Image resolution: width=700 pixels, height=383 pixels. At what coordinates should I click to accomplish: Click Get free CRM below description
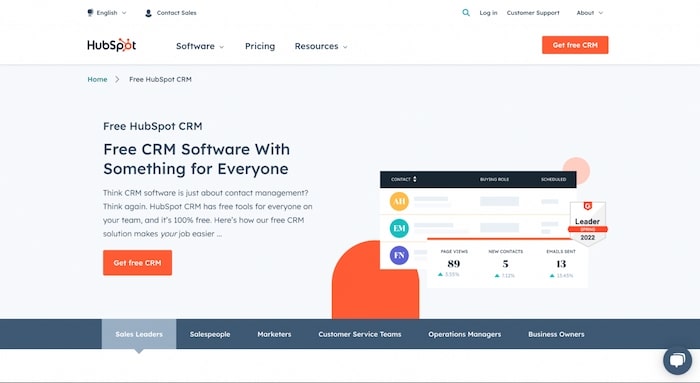coord(138,263)
